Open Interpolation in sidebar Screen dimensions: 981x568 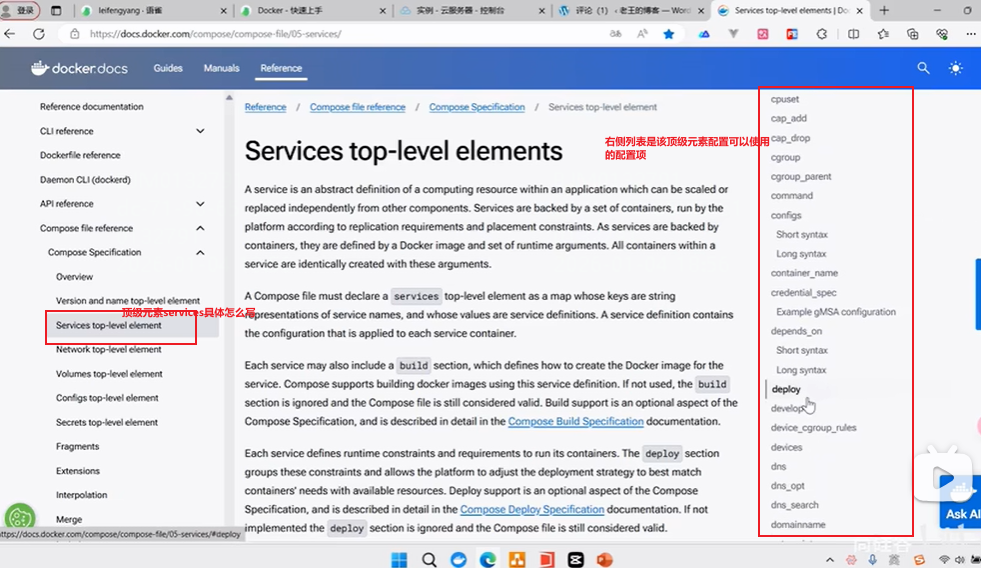click(x=81, y=495)
